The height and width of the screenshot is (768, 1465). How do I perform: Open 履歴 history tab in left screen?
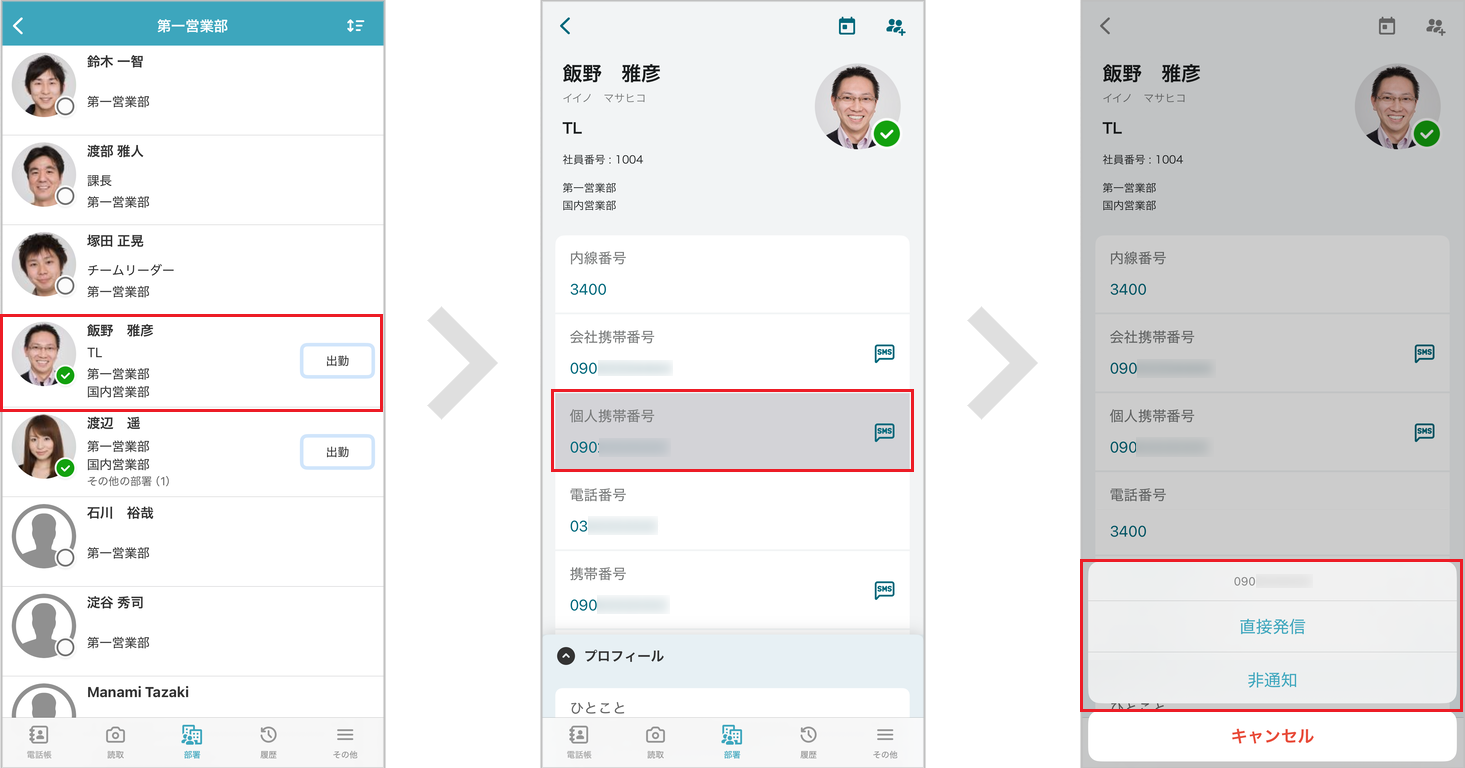(x=268, y=742)
